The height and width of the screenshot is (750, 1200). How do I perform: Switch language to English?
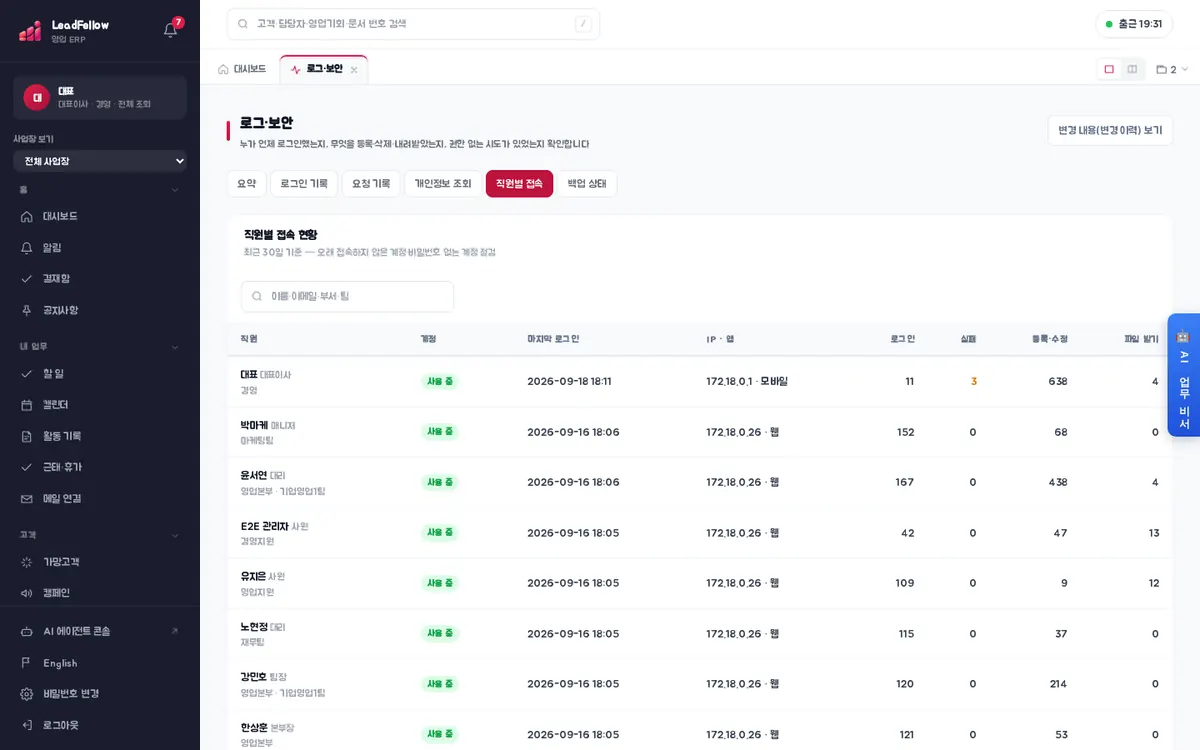(100, 663)
